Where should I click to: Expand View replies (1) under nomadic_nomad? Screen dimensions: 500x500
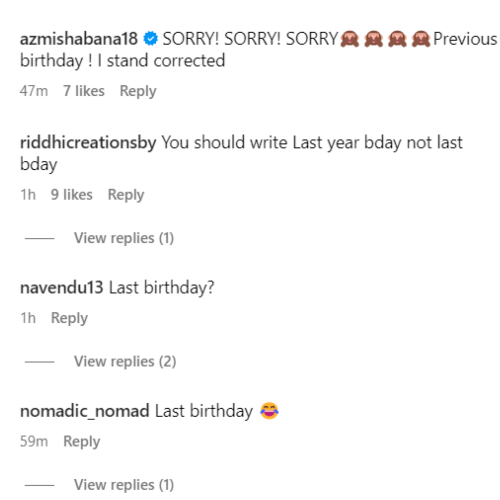coord(124,485)
